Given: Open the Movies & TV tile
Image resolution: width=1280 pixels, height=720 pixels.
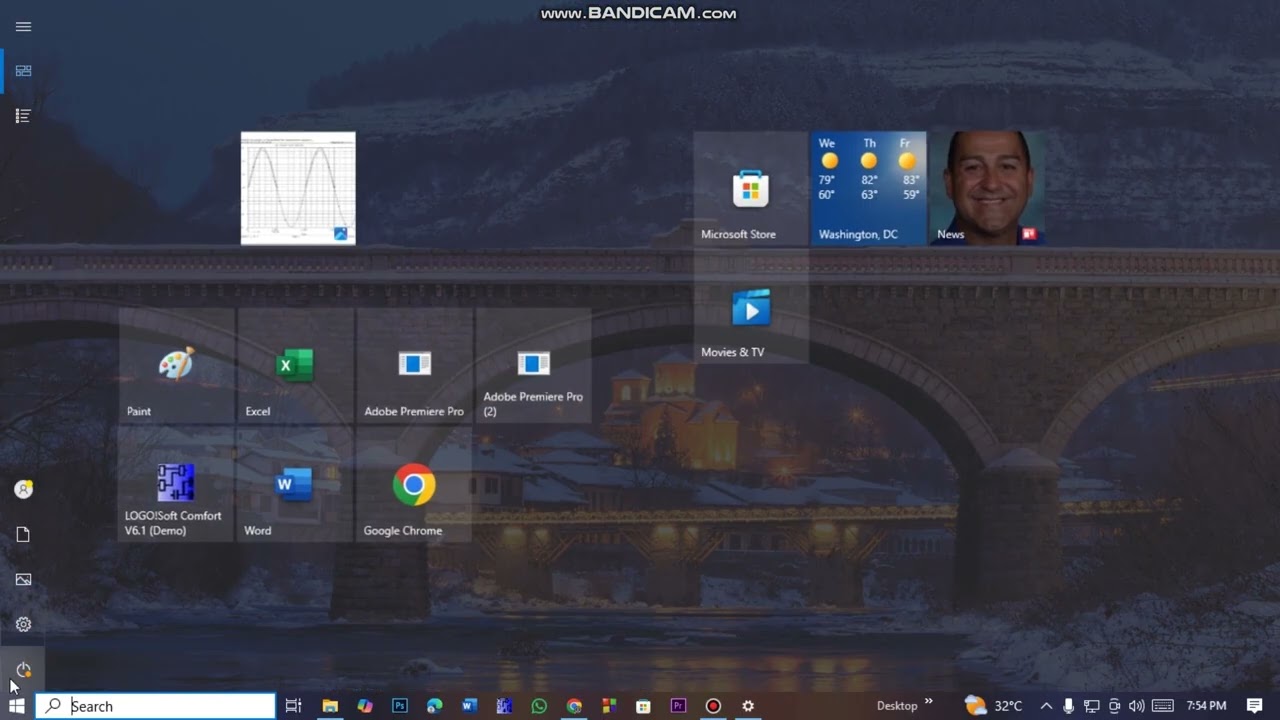Looking at the screenshot, I should click(751, 306).
